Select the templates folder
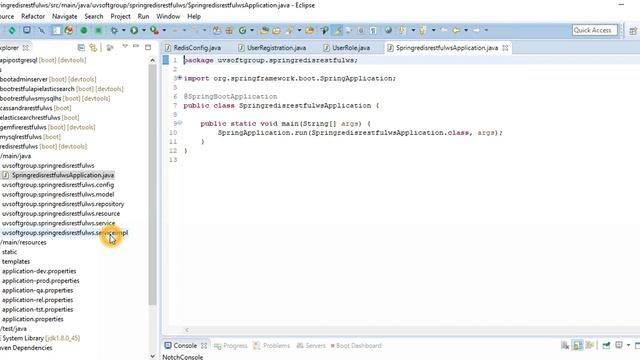The width and height of the screenshot is (640, 360). [x=16, y=262]
